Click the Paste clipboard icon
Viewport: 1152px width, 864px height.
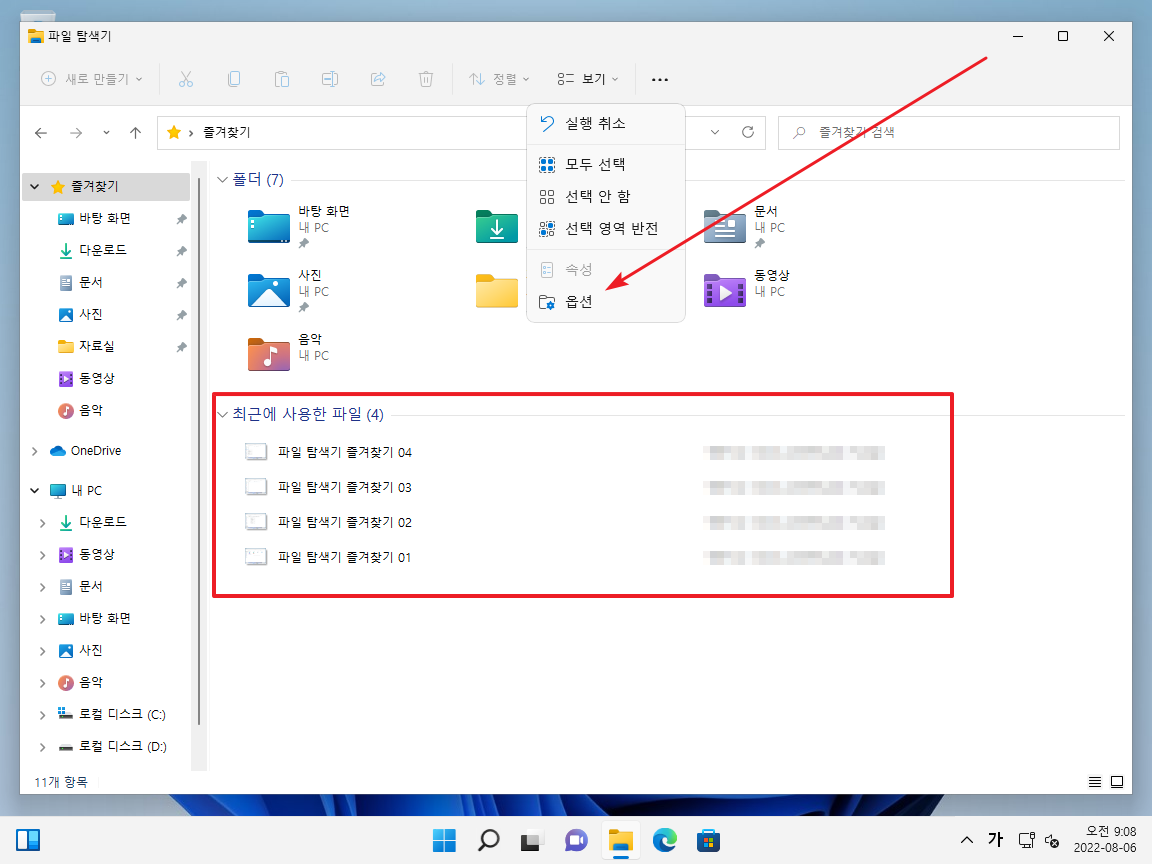pos(281,79)
